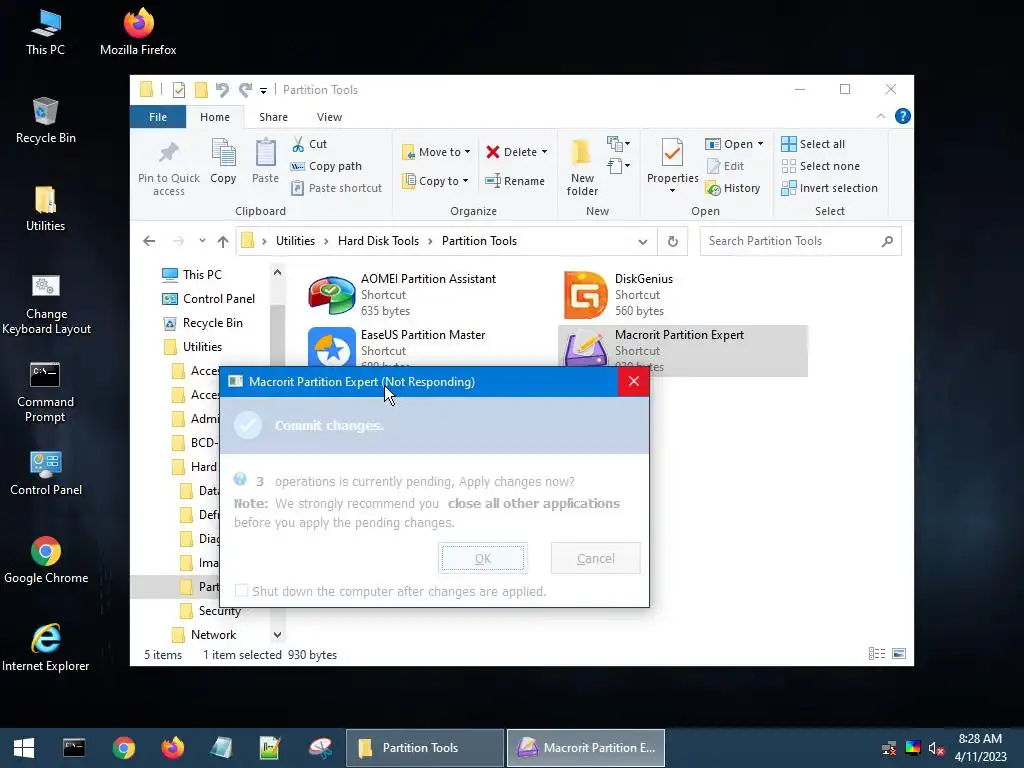
Task: Click Utilities in the breadcrumb path
Action: tap(295, 241)
